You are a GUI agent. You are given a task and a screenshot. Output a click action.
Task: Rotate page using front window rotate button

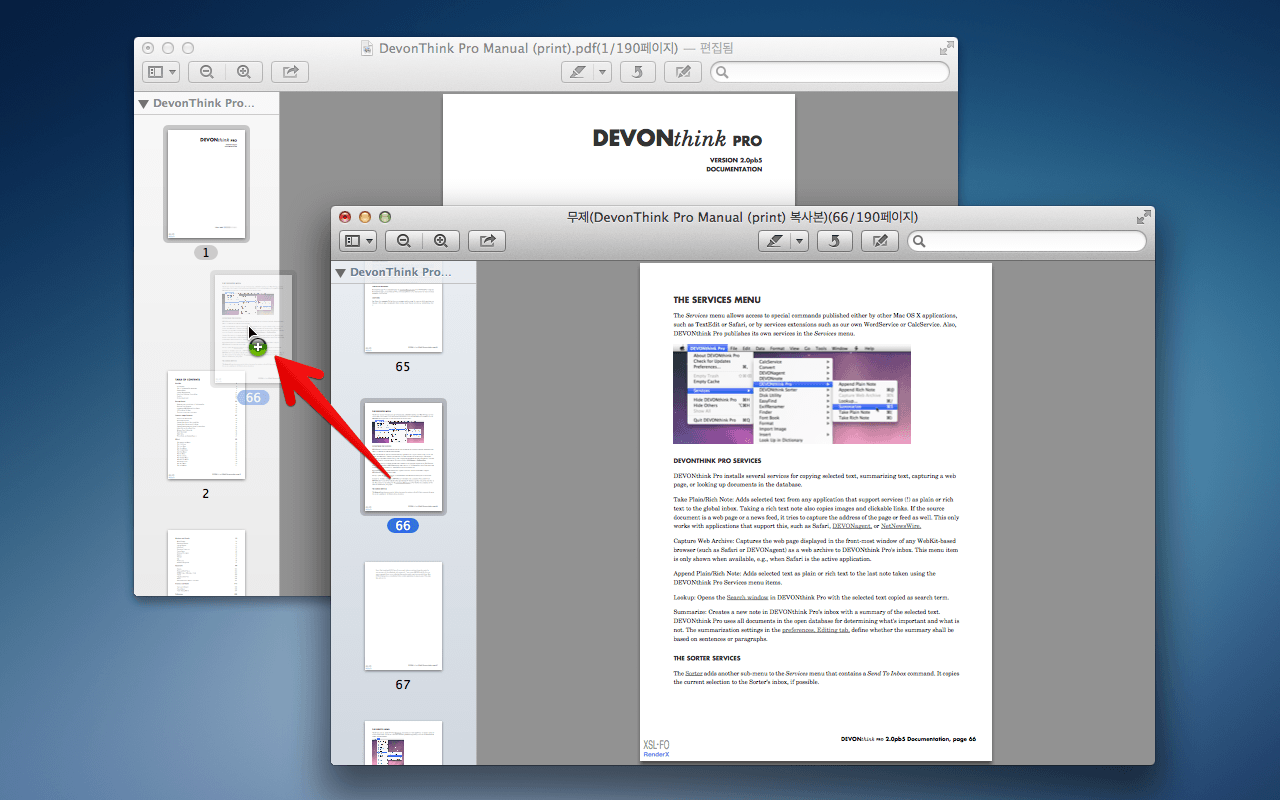[835, 241]
